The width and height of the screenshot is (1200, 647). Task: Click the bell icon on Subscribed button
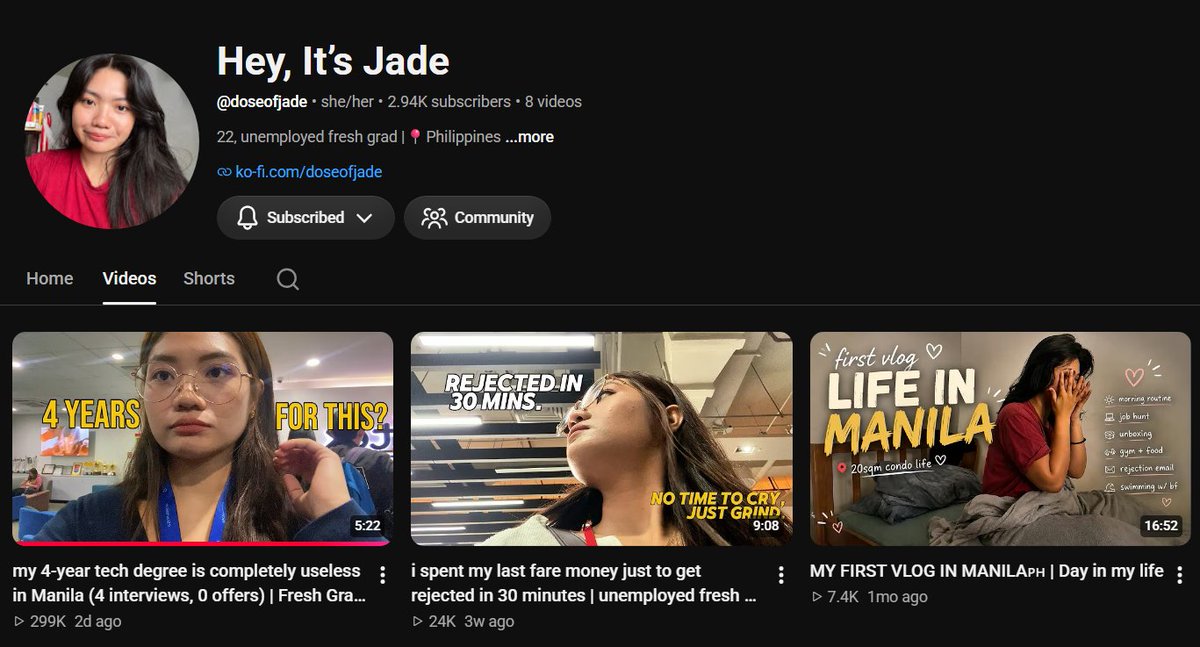[x=247, y=218]
